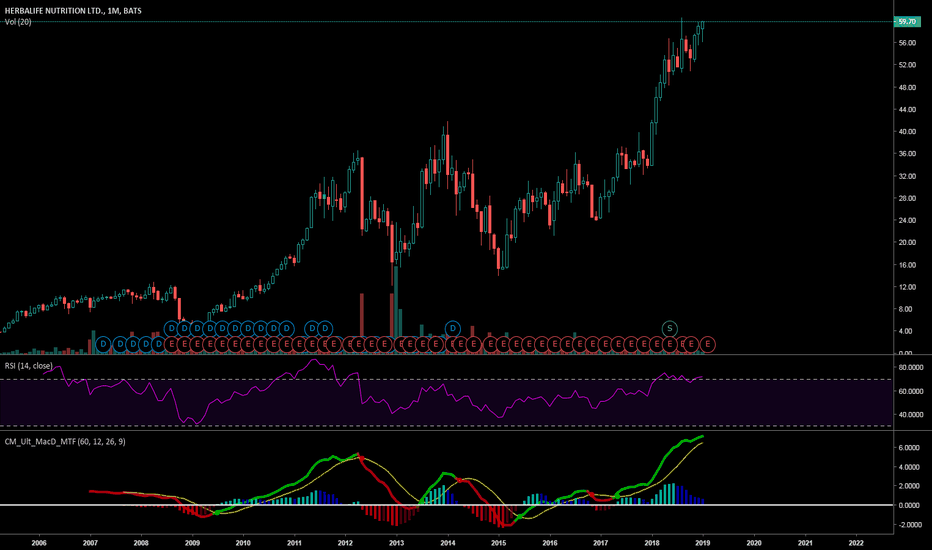
Task: Click the 48.00 price axis label
Action: (907, 87)
